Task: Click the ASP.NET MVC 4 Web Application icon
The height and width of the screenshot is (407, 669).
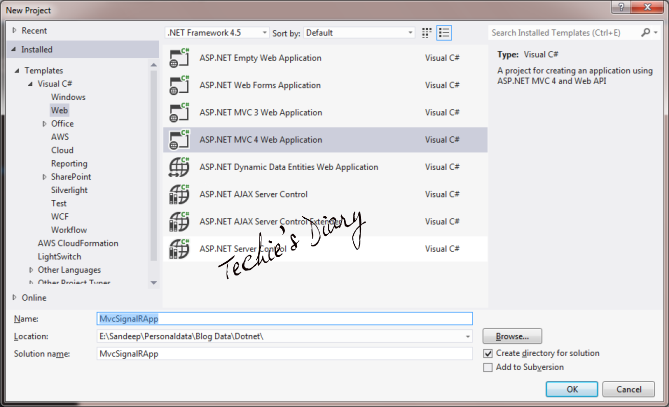Action: [179, 140]
